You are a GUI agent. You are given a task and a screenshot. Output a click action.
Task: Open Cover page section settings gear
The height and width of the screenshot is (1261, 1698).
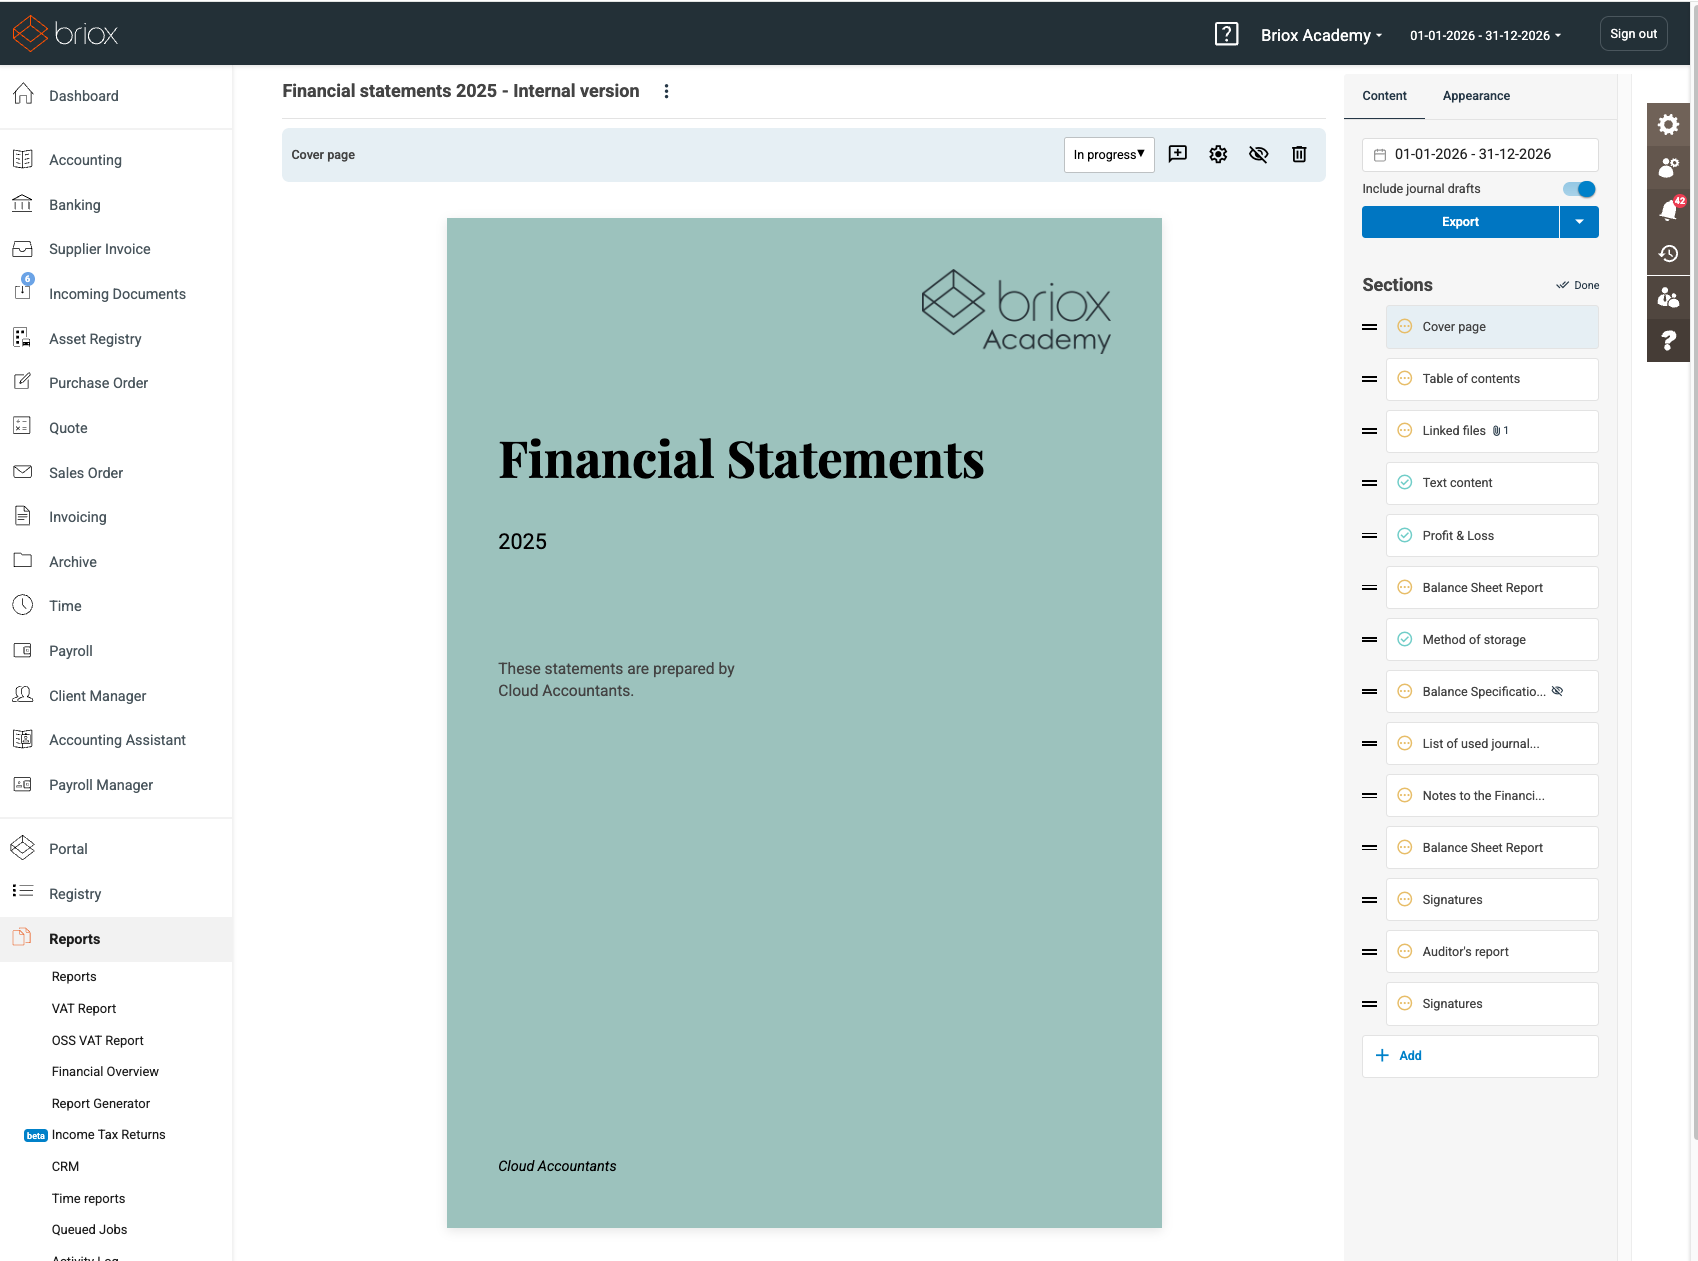tap(1218, 154)
